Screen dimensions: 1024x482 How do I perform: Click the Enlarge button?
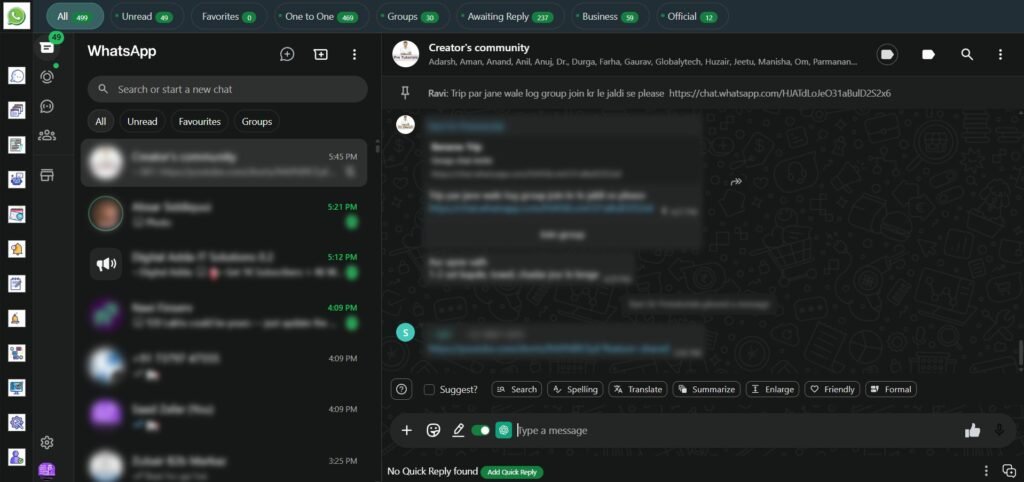(x=773, y=389)
